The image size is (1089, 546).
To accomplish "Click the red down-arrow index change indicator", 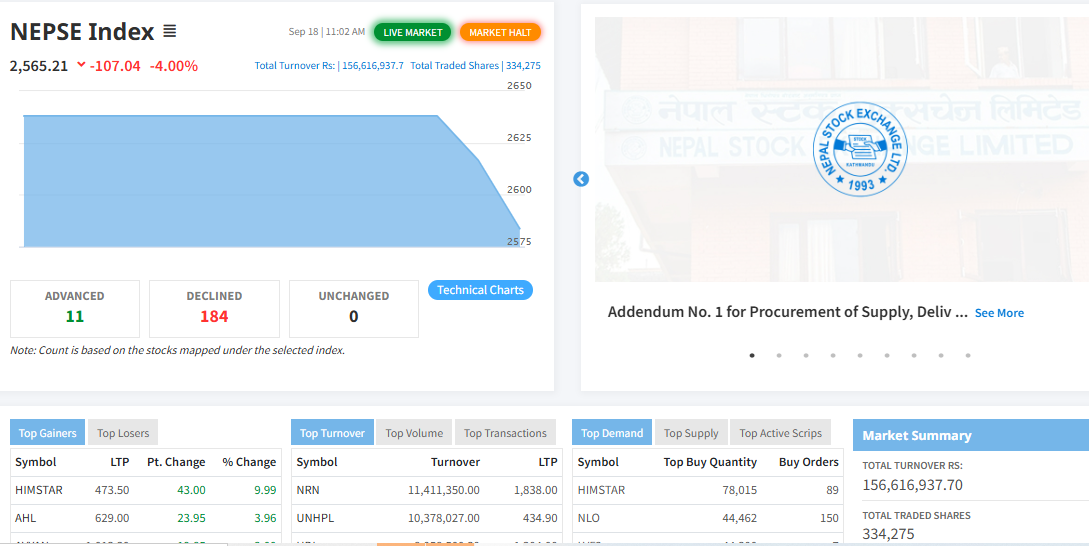I will [x=81, y=66].
